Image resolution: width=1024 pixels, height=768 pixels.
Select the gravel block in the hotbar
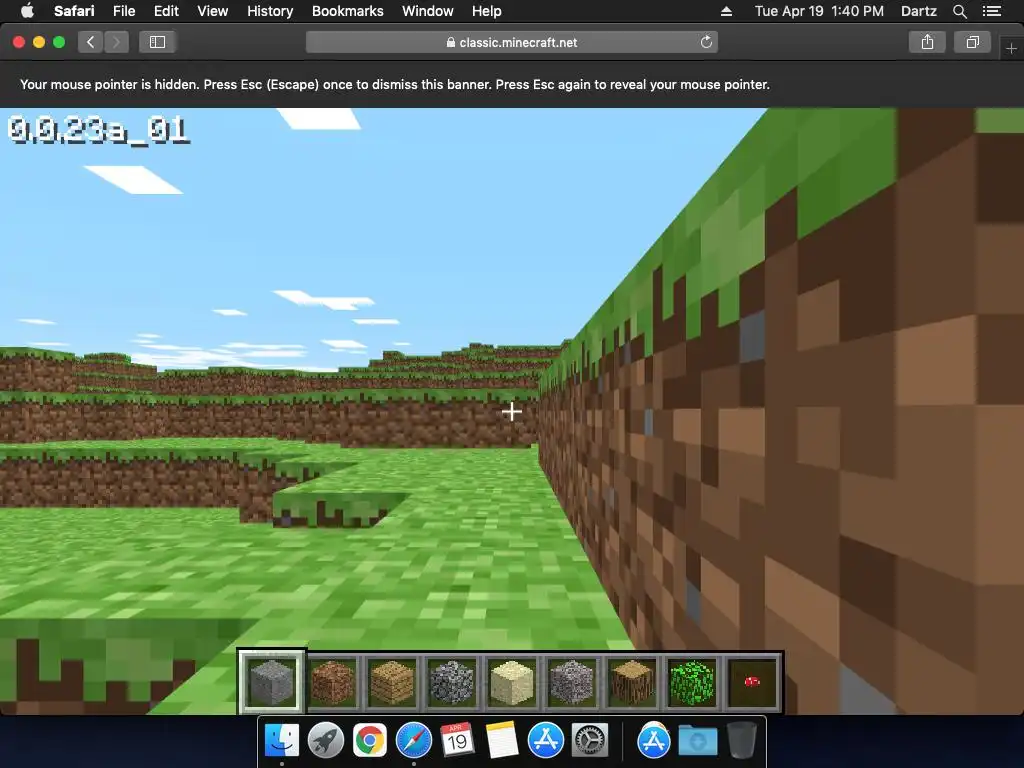[x=572, y=682]
